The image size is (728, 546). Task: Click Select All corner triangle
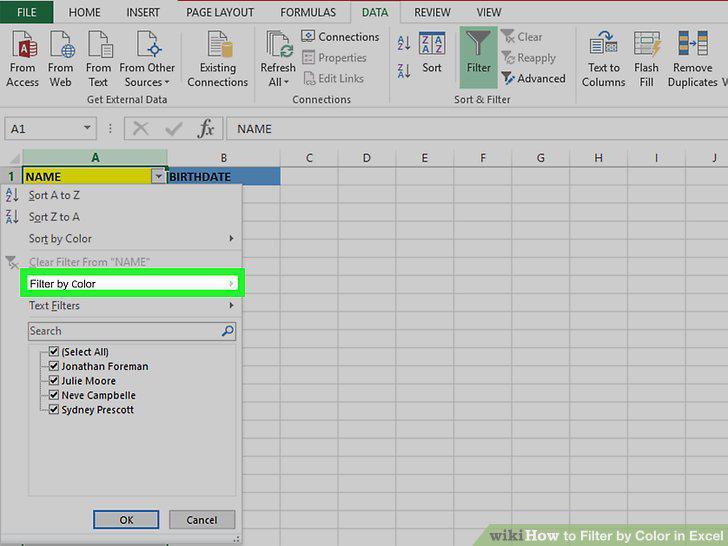pos(14,158)
